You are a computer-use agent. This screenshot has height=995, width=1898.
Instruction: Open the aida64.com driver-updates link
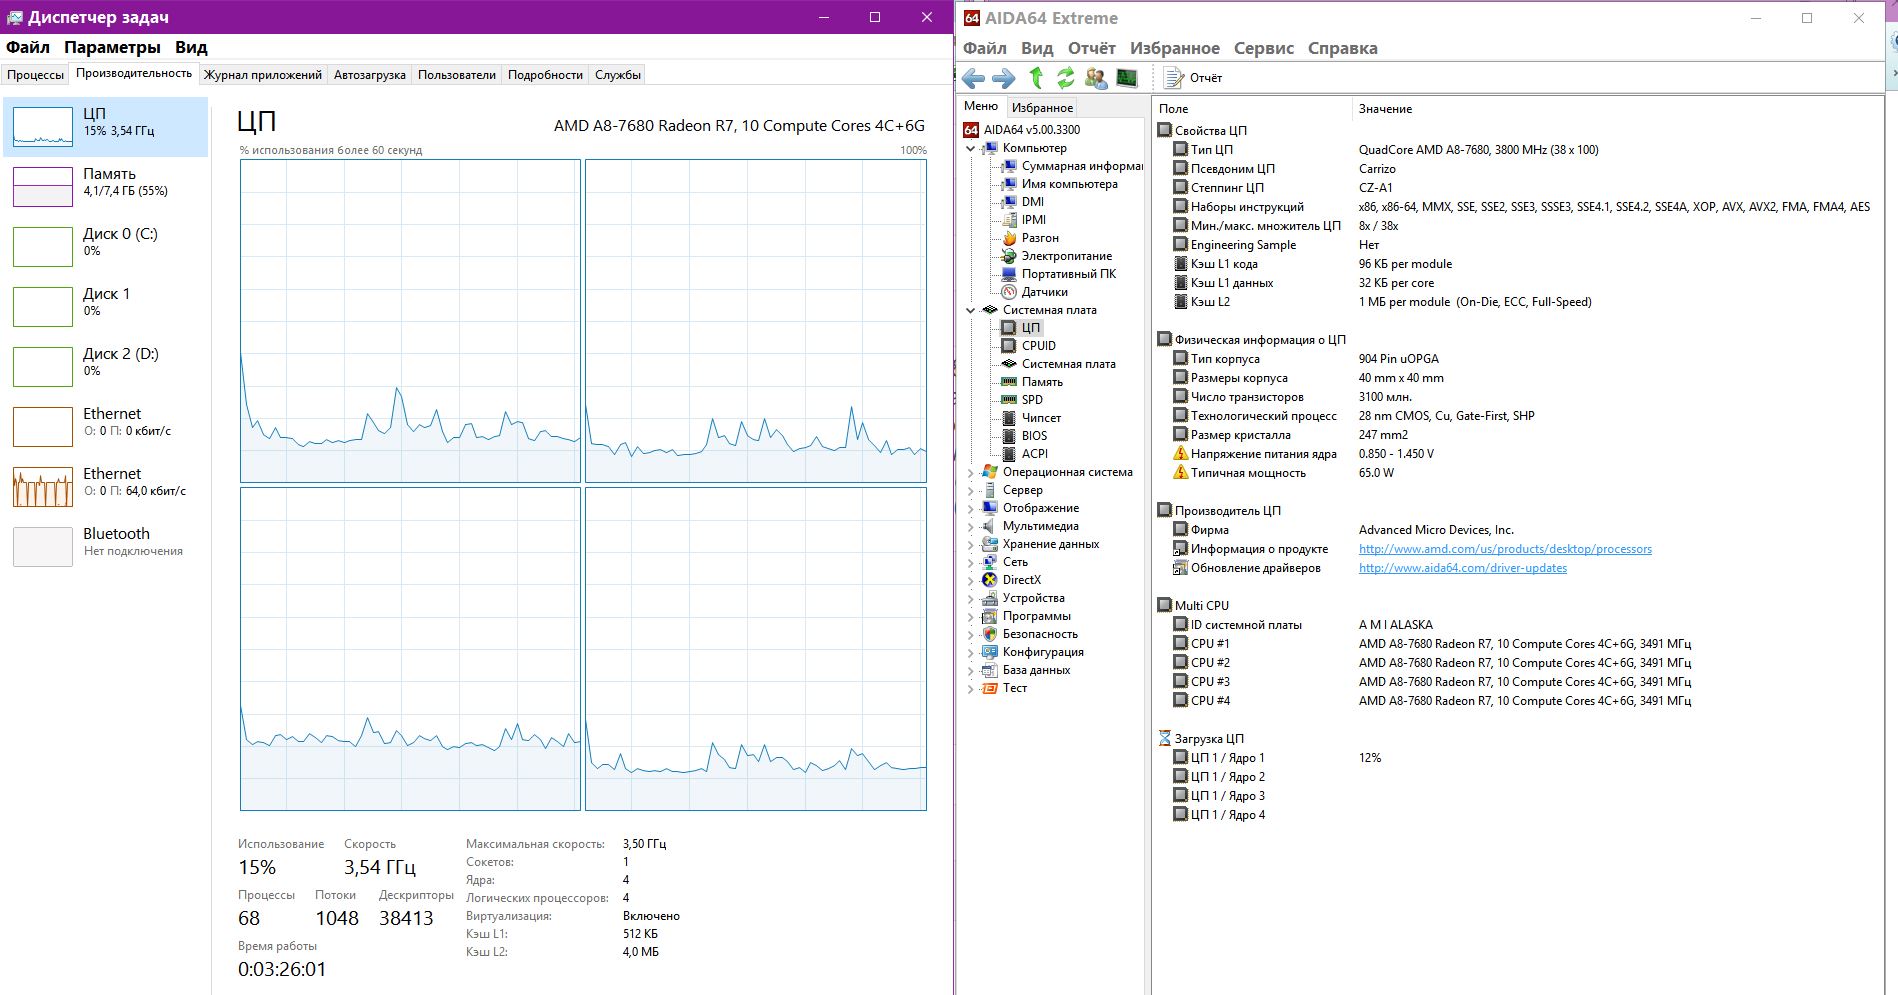(x=1462, y=568)
